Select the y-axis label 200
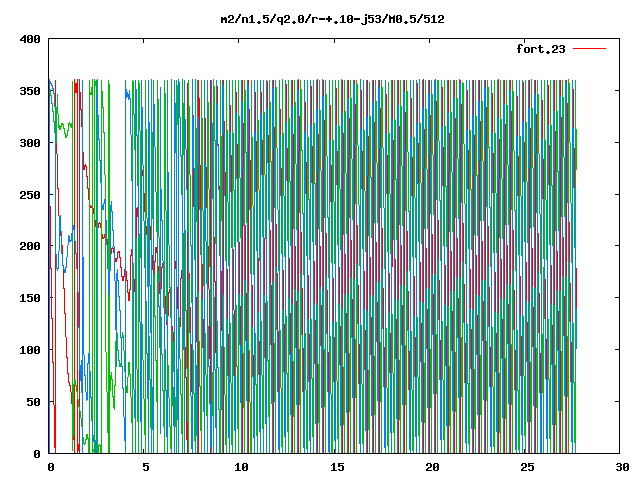Viewport: 640px width, 480px height. tap(30, 246)
